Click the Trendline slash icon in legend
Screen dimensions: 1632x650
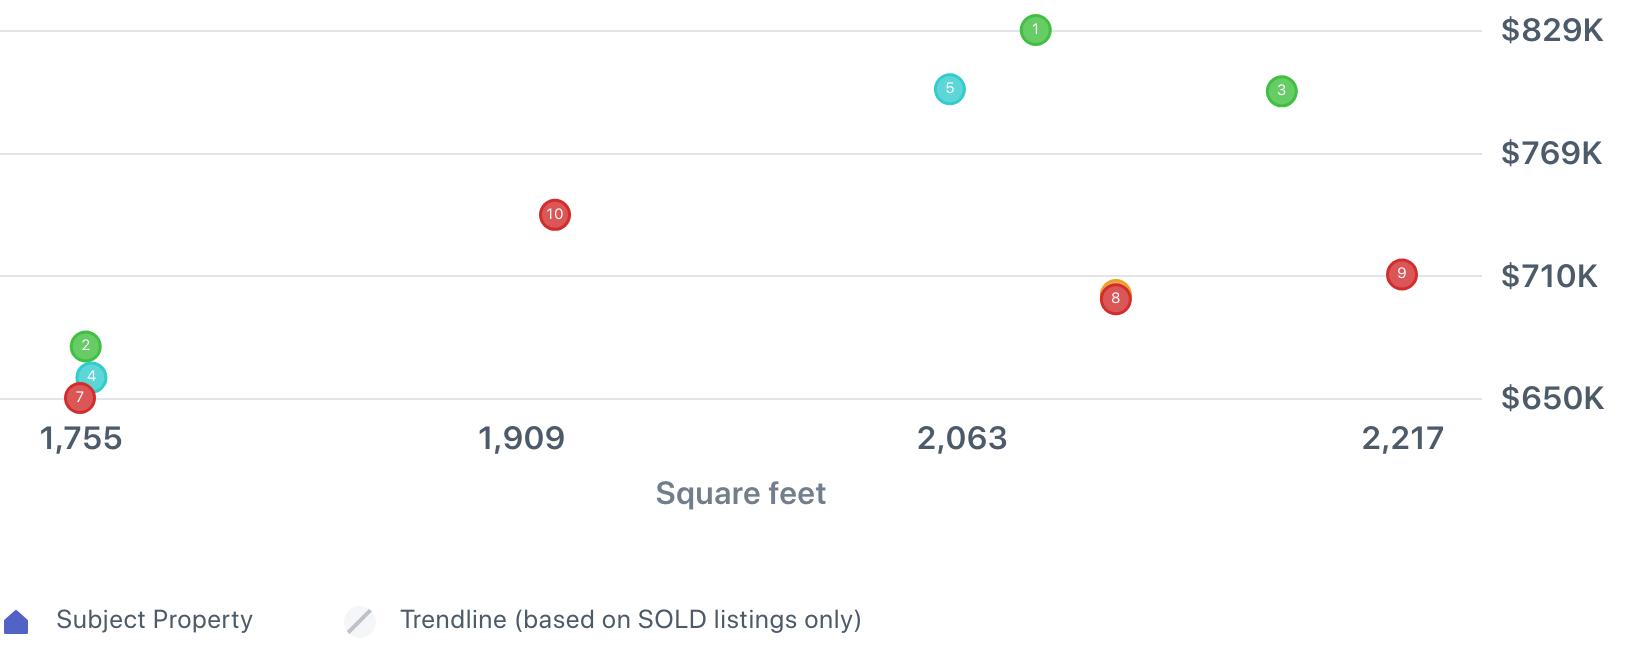[x=360, y=621]
